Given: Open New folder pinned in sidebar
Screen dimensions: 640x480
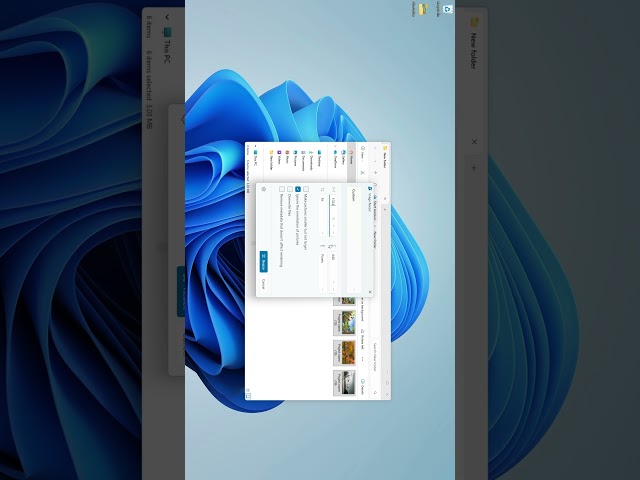Looking at the screenshot, I should [x=271, y=160].
